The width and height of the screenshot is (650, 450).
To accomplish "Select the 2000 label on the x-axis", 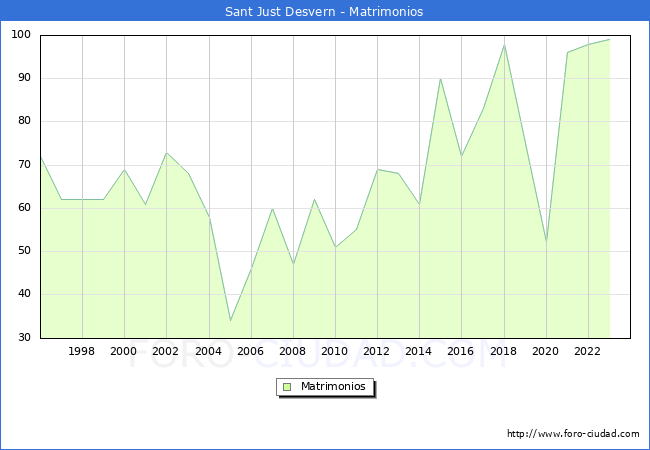I will [x=124, y=351].
